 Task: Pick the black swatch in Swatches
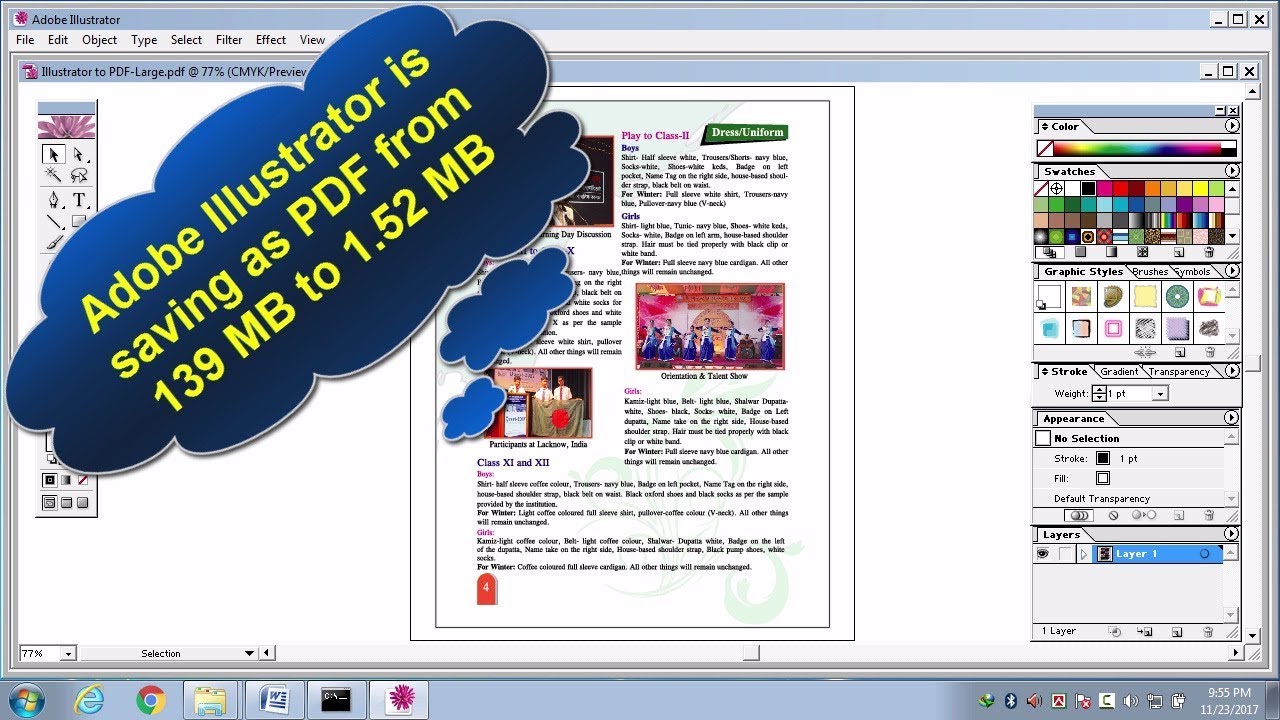[x=1088, y=188]
